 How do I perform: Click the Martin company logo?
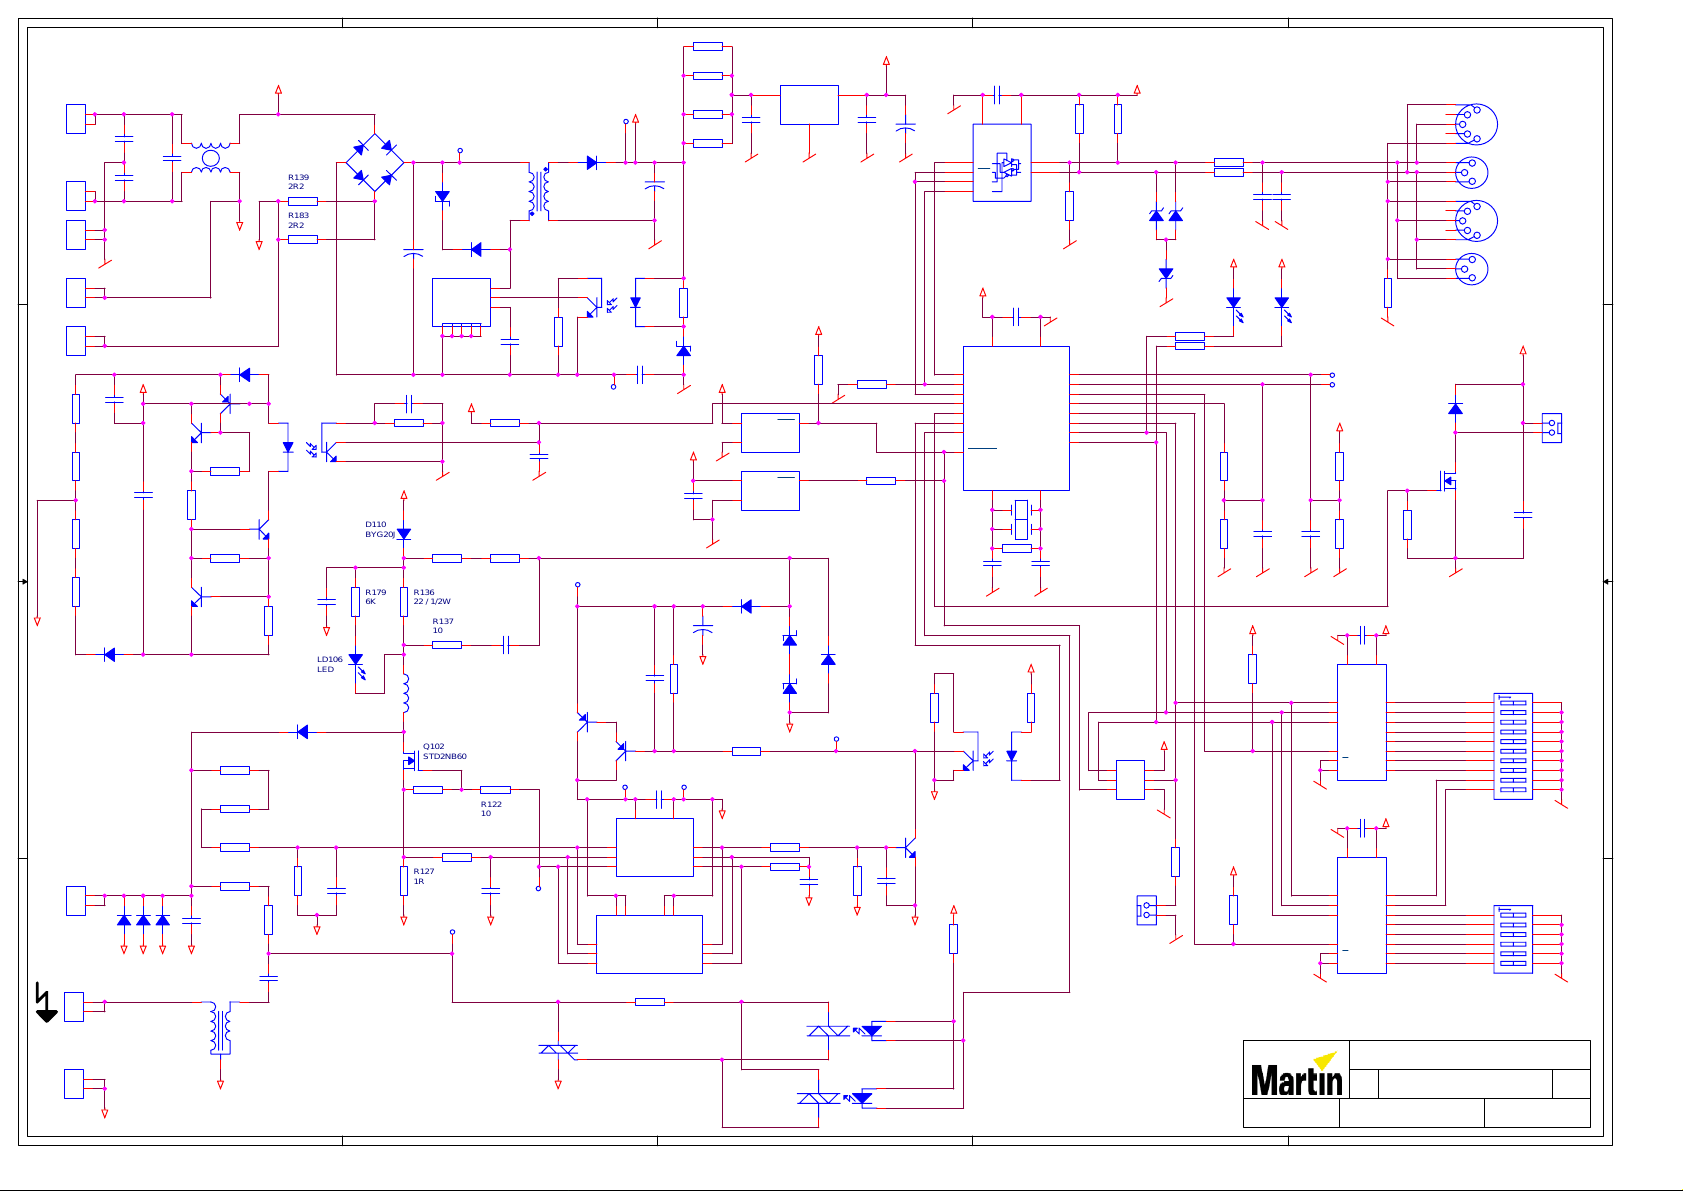[1296, 1074]
